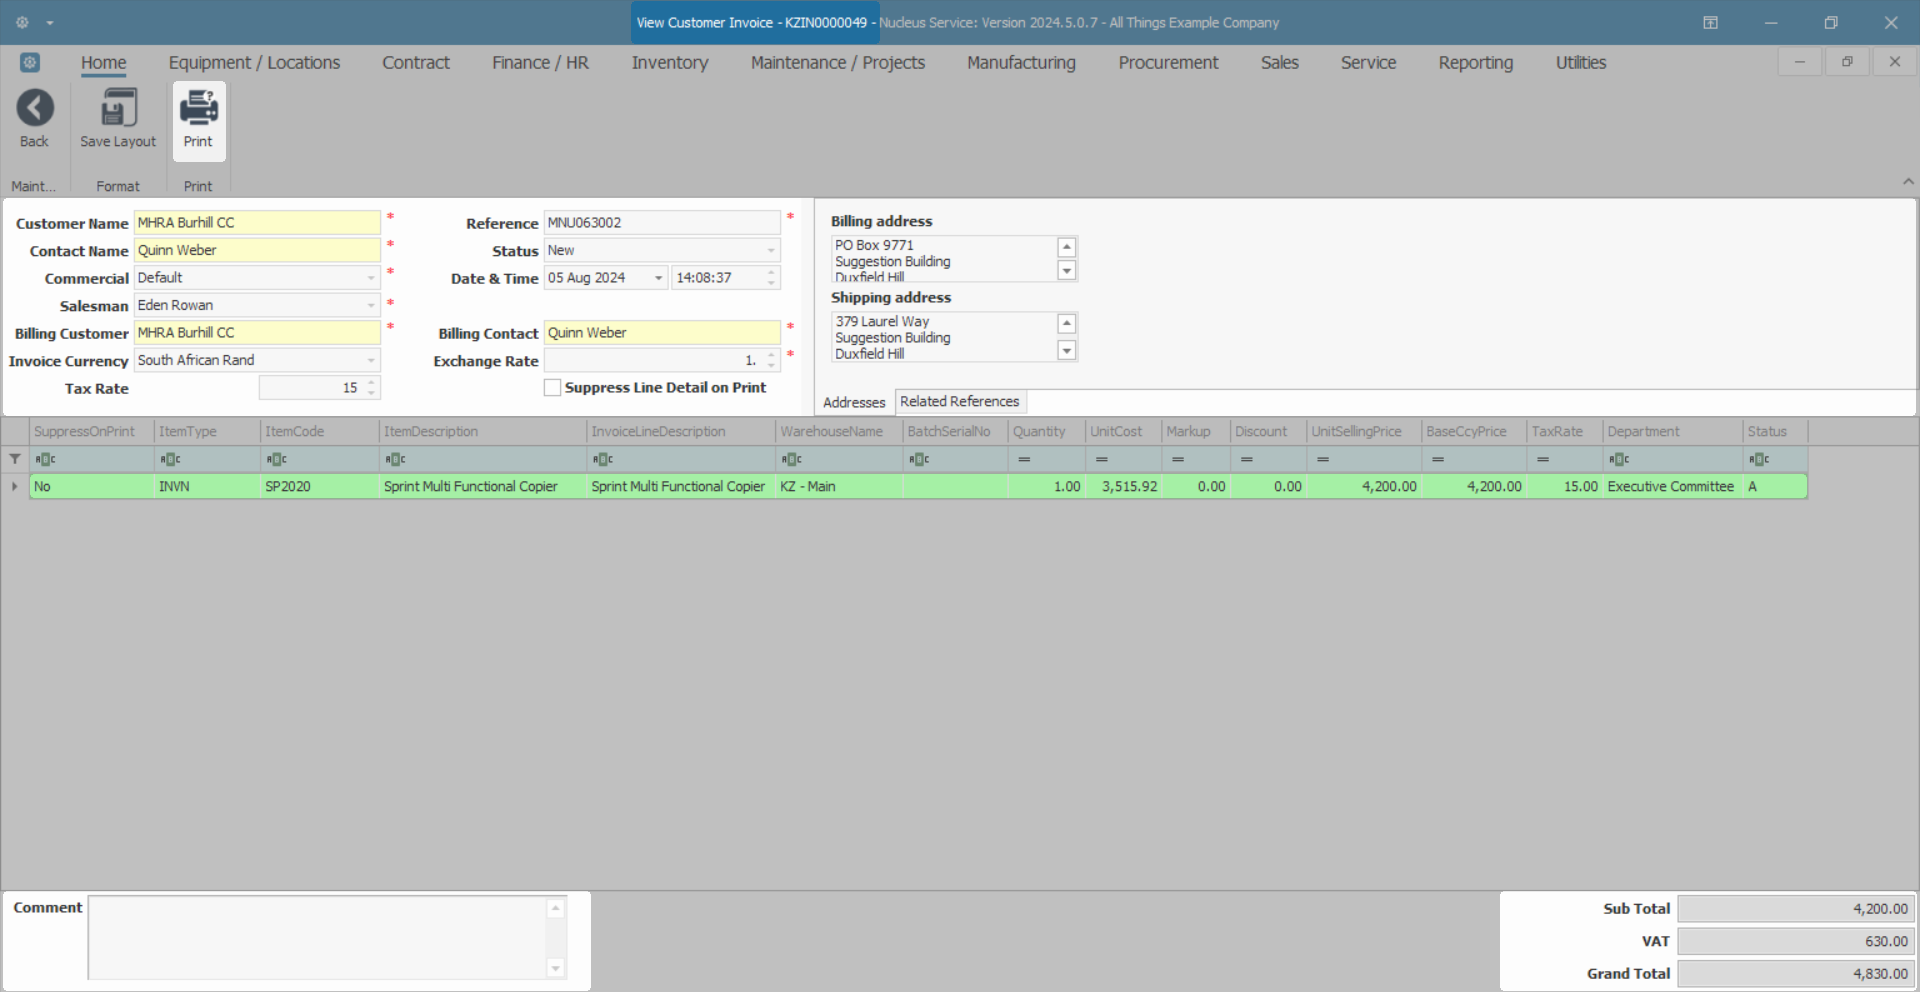Click the BatchSerialNo column filter icon
This screenshot has width=1920, height=992.
[x=919, y=459]
